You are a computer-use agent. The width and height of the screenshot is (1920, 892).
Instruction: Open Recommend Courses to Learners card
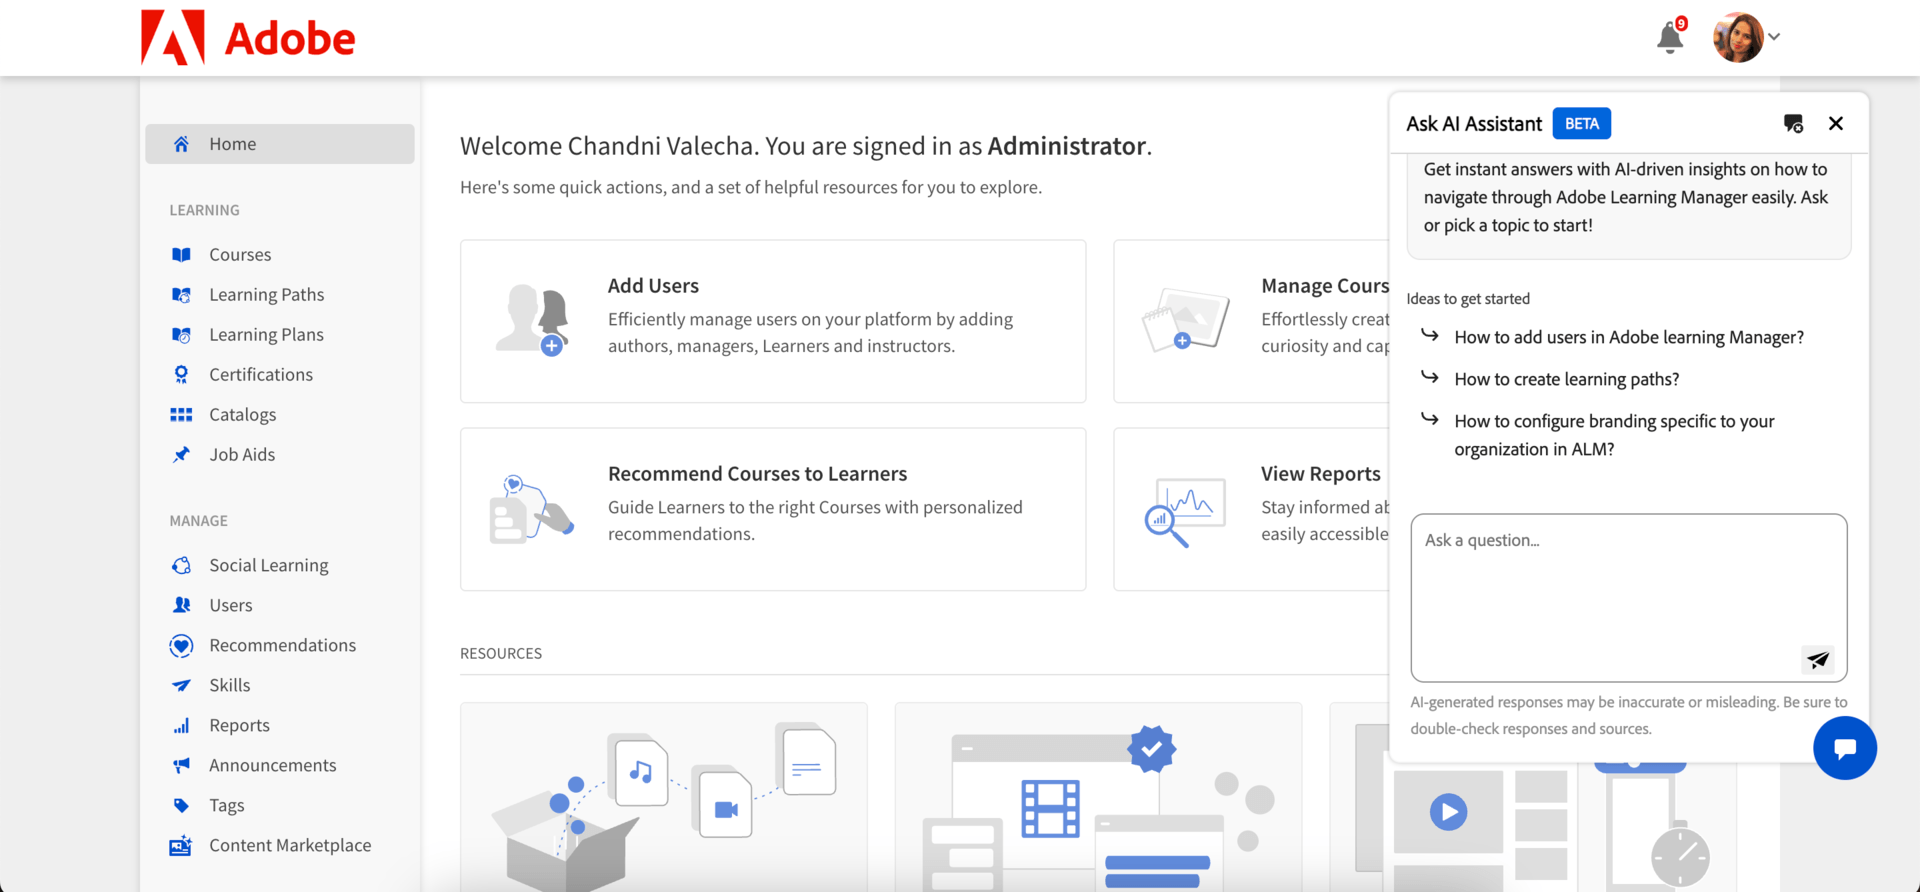(772, 509)
